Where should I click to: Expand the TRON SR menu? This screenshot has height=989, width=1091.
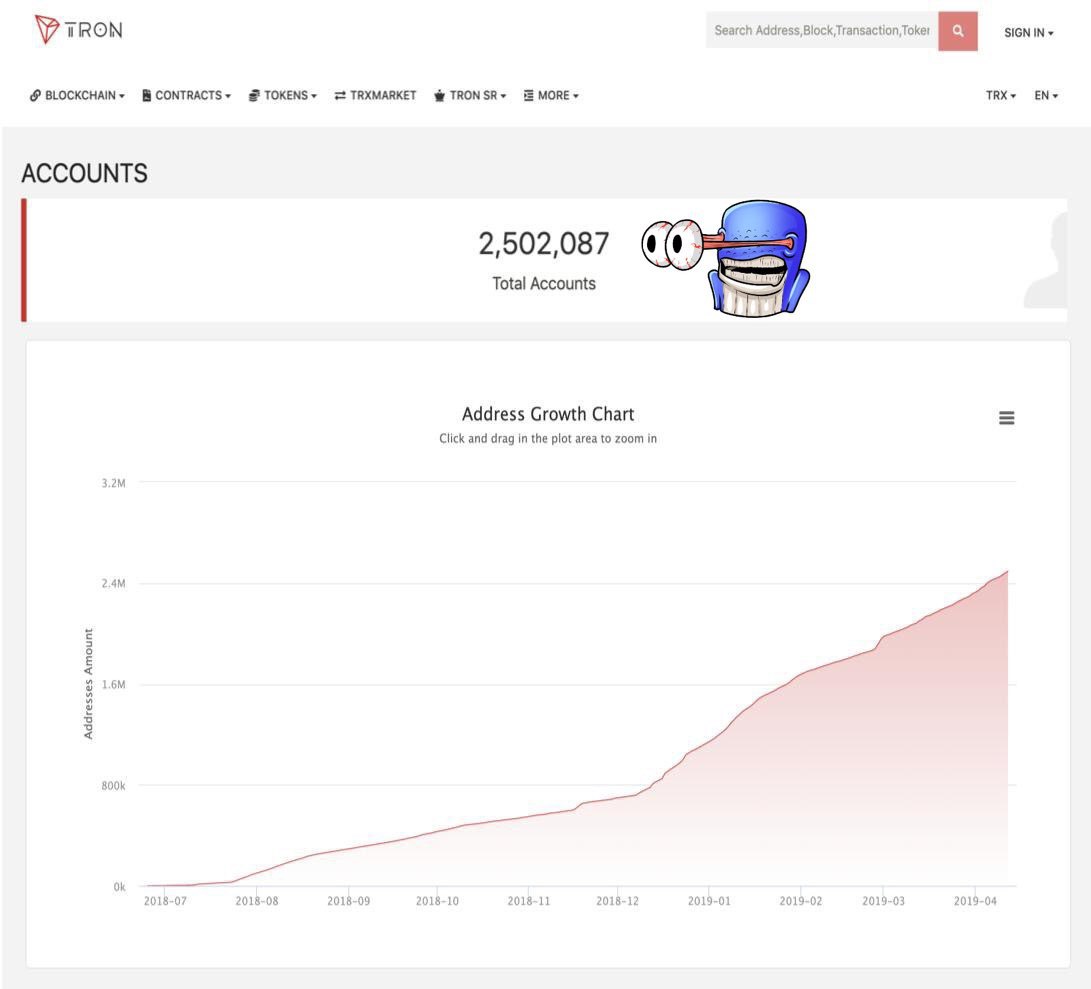[x=470, y=95]
